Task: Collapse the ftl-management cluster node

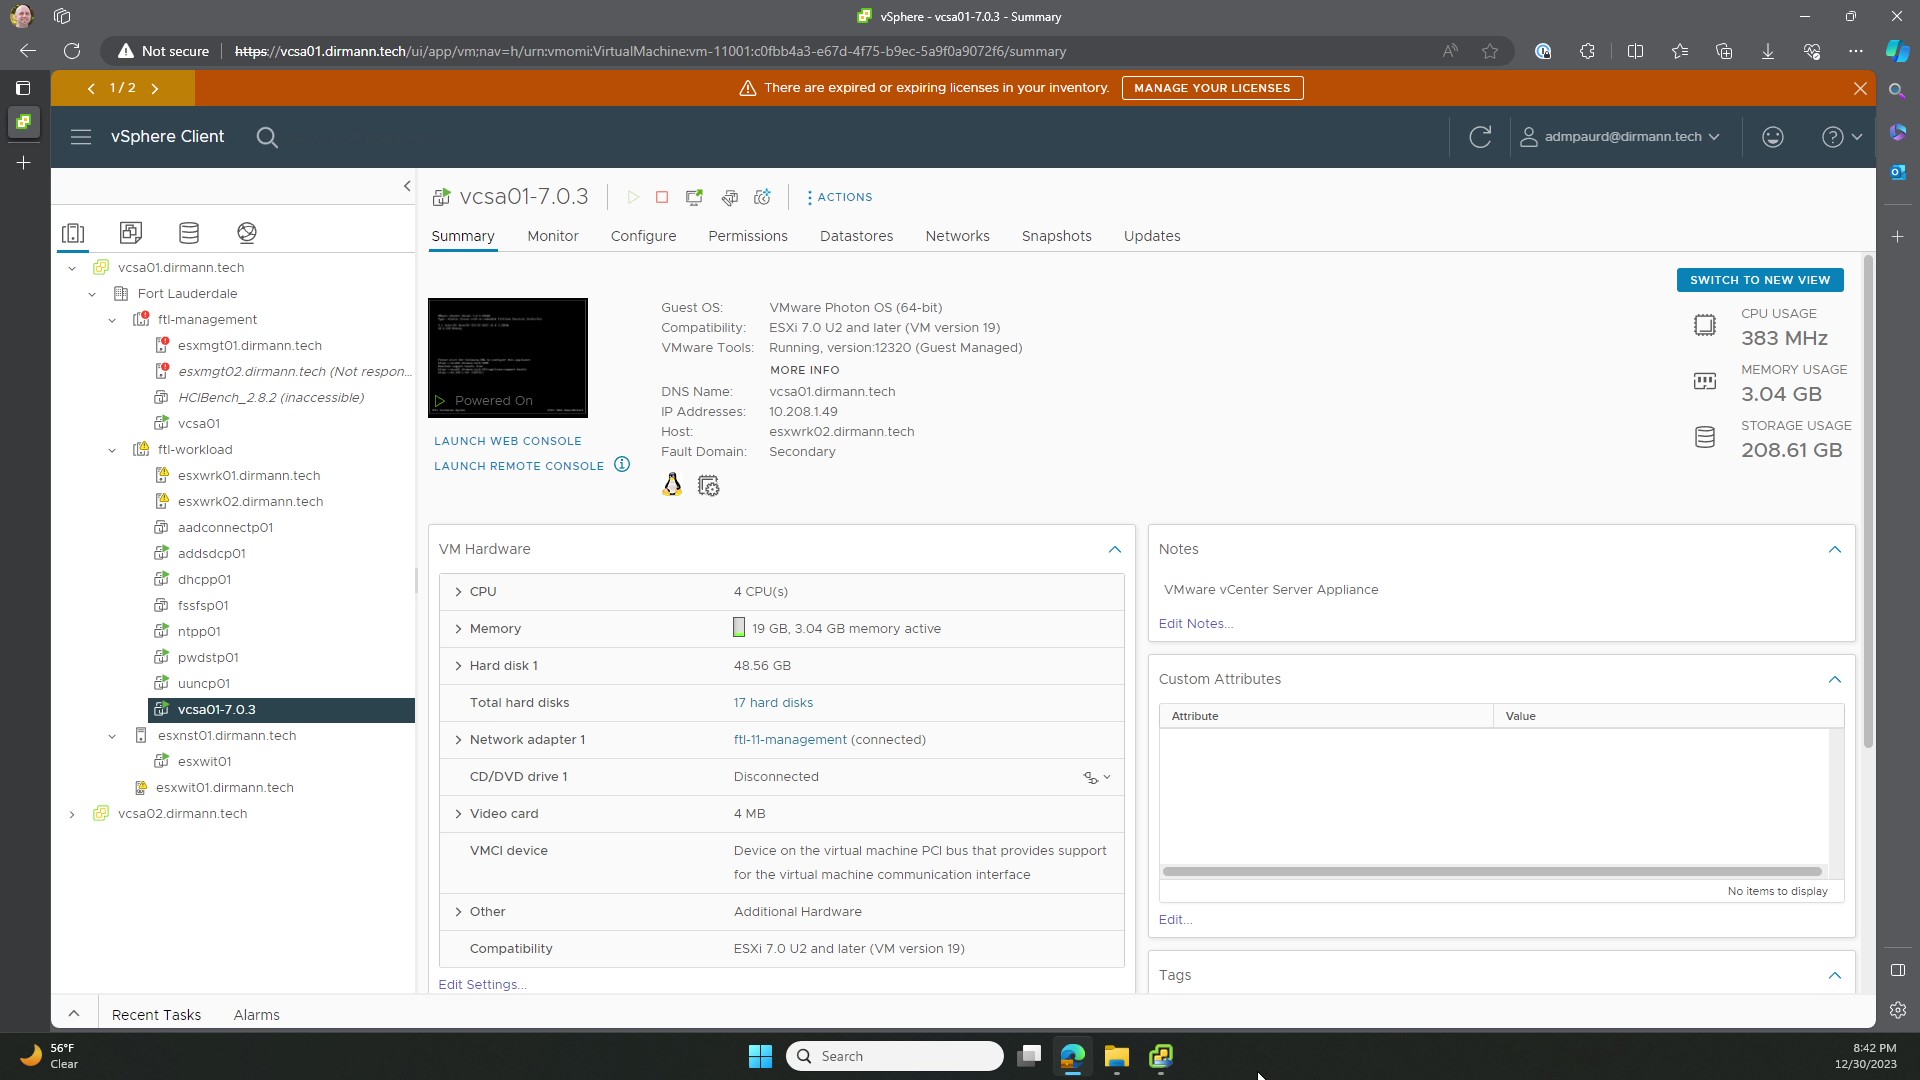Action: 112,320
